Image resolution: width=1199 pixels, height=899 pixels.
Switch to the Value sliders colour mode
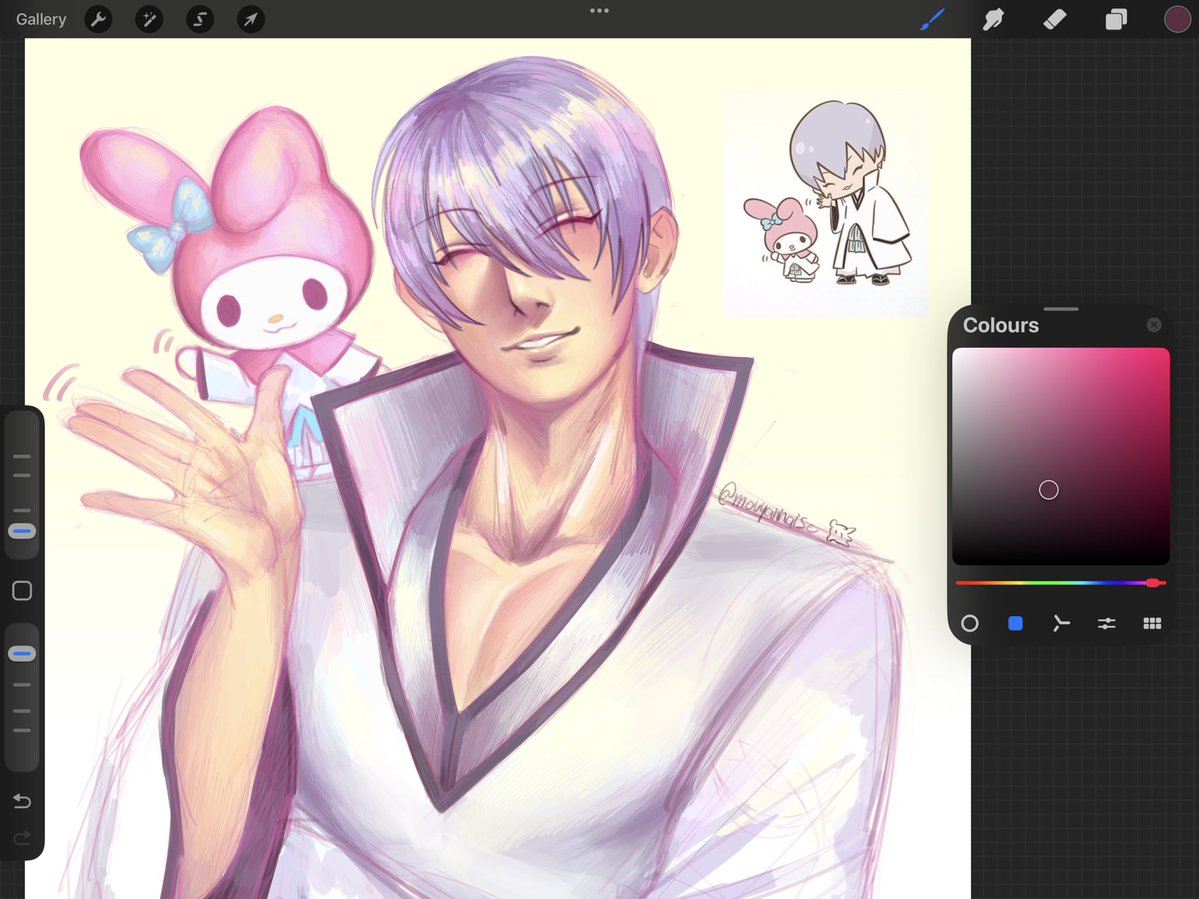(x=1106, y=623)
